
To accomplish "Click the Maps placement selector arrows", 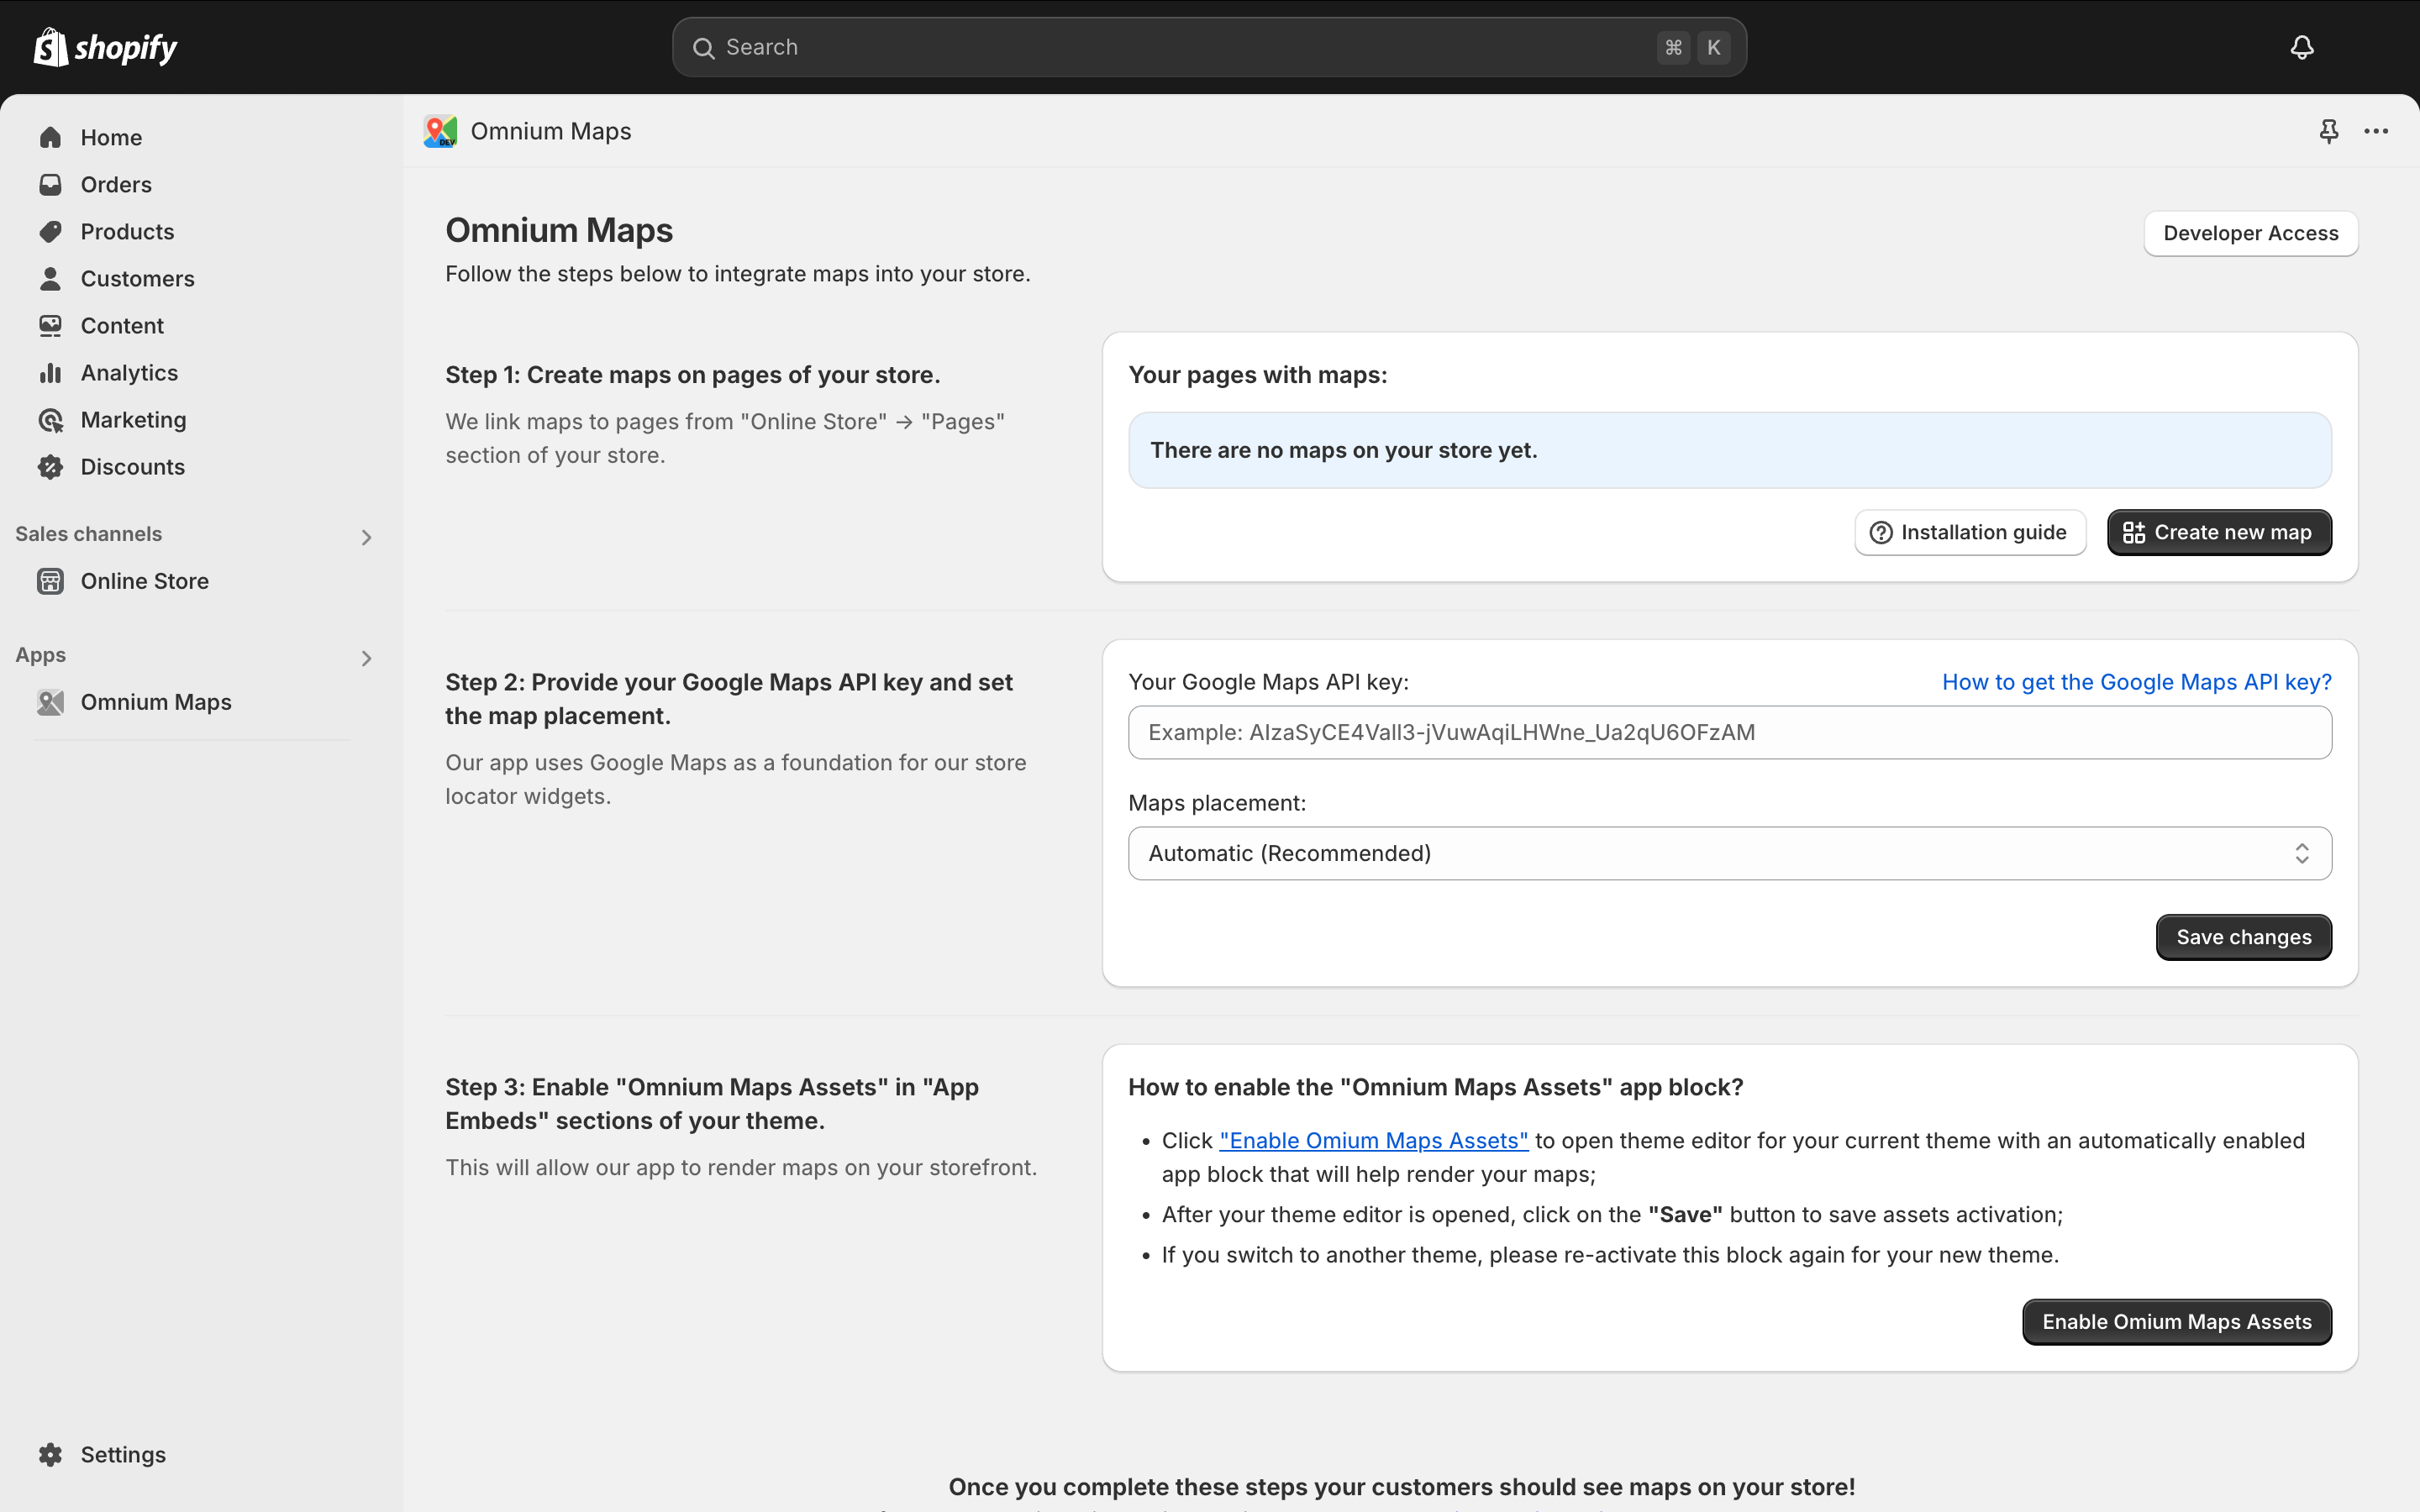I will tap(2301, 853).
